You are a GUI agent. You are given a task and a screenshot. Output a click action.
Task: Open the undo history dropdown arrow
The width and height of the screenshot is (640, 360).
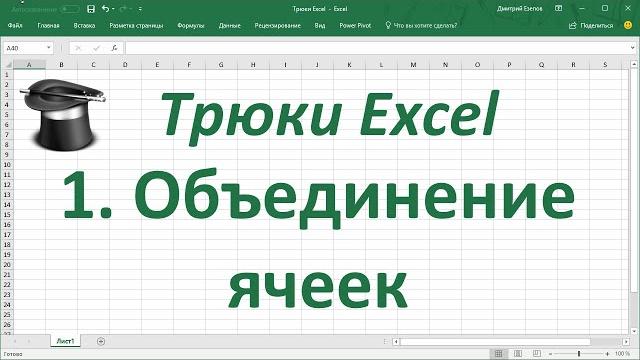point(113,9)
